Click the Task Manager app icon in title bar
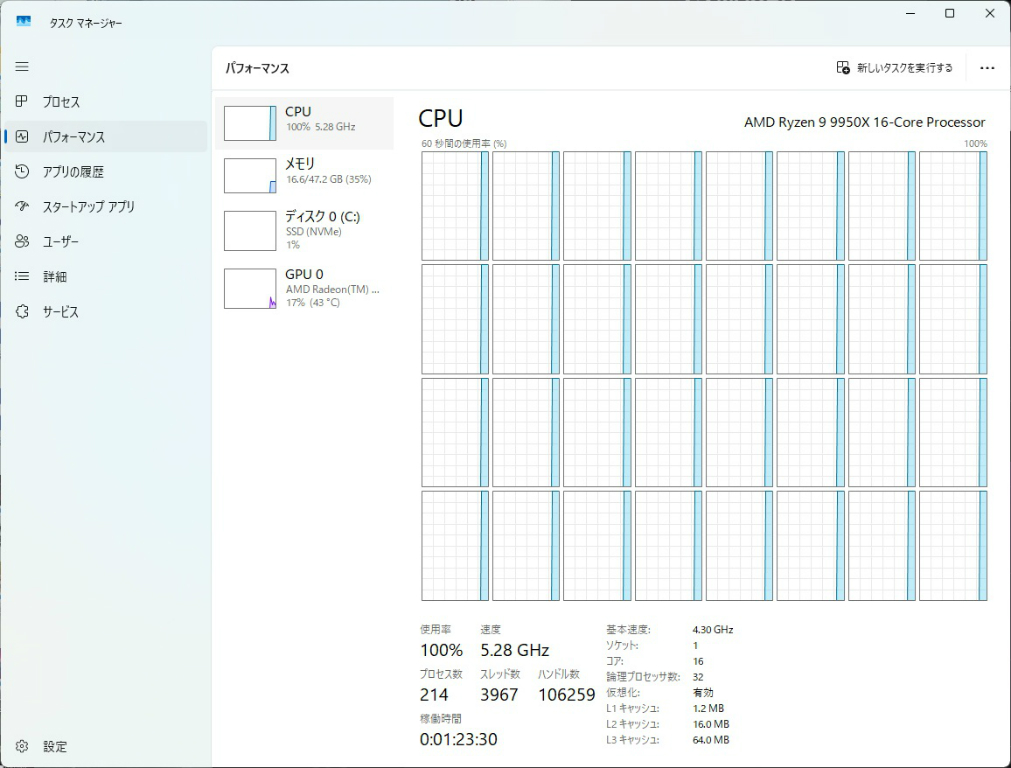The image size is (1011, 768). pos(24,22)
